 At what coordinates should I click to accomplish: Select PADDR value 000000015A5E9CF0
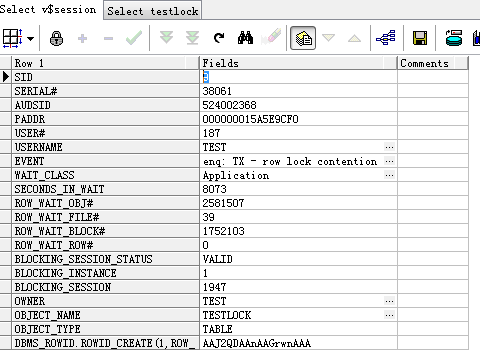pyautogui.click(x=251, y=119)
